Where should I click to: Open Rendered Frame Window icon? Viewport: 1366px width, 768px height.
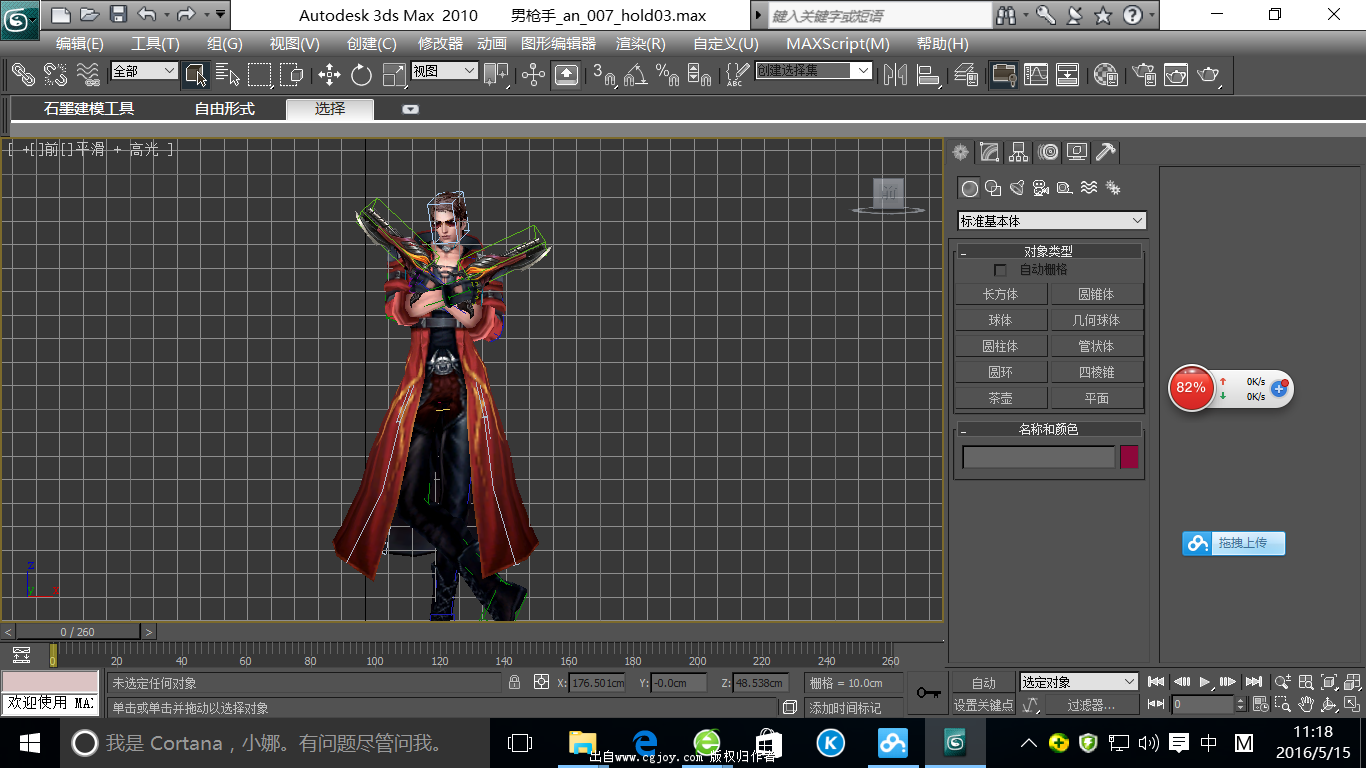click(x=1176, y=74)
